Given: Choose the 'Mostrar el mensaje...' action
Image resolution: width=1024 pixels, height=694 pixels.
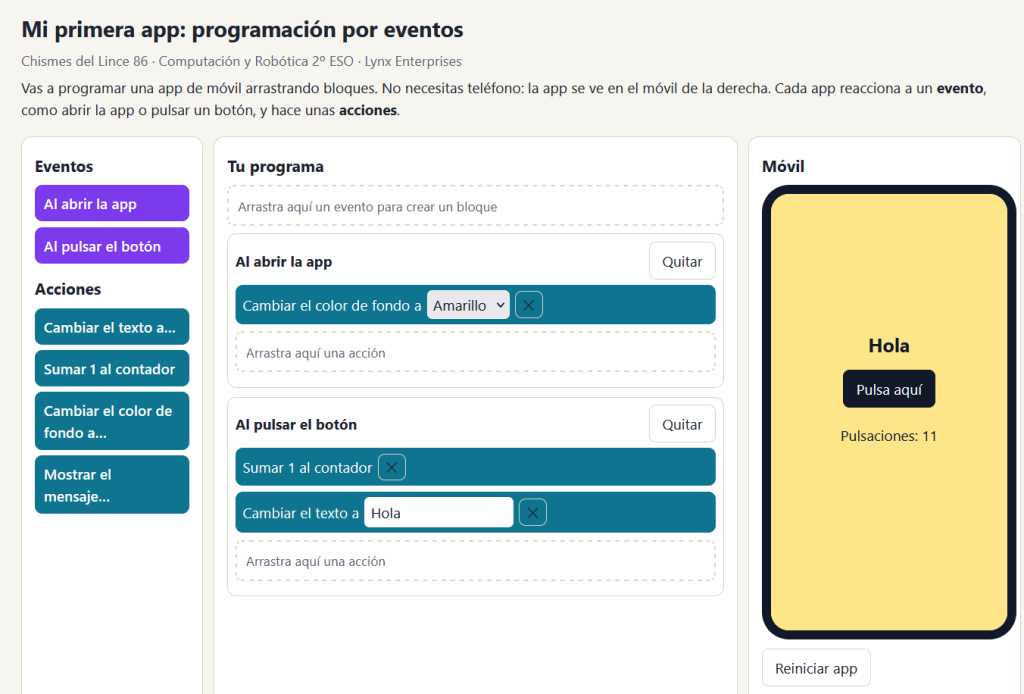Looking at the screenshot, I should pos(112,485).
